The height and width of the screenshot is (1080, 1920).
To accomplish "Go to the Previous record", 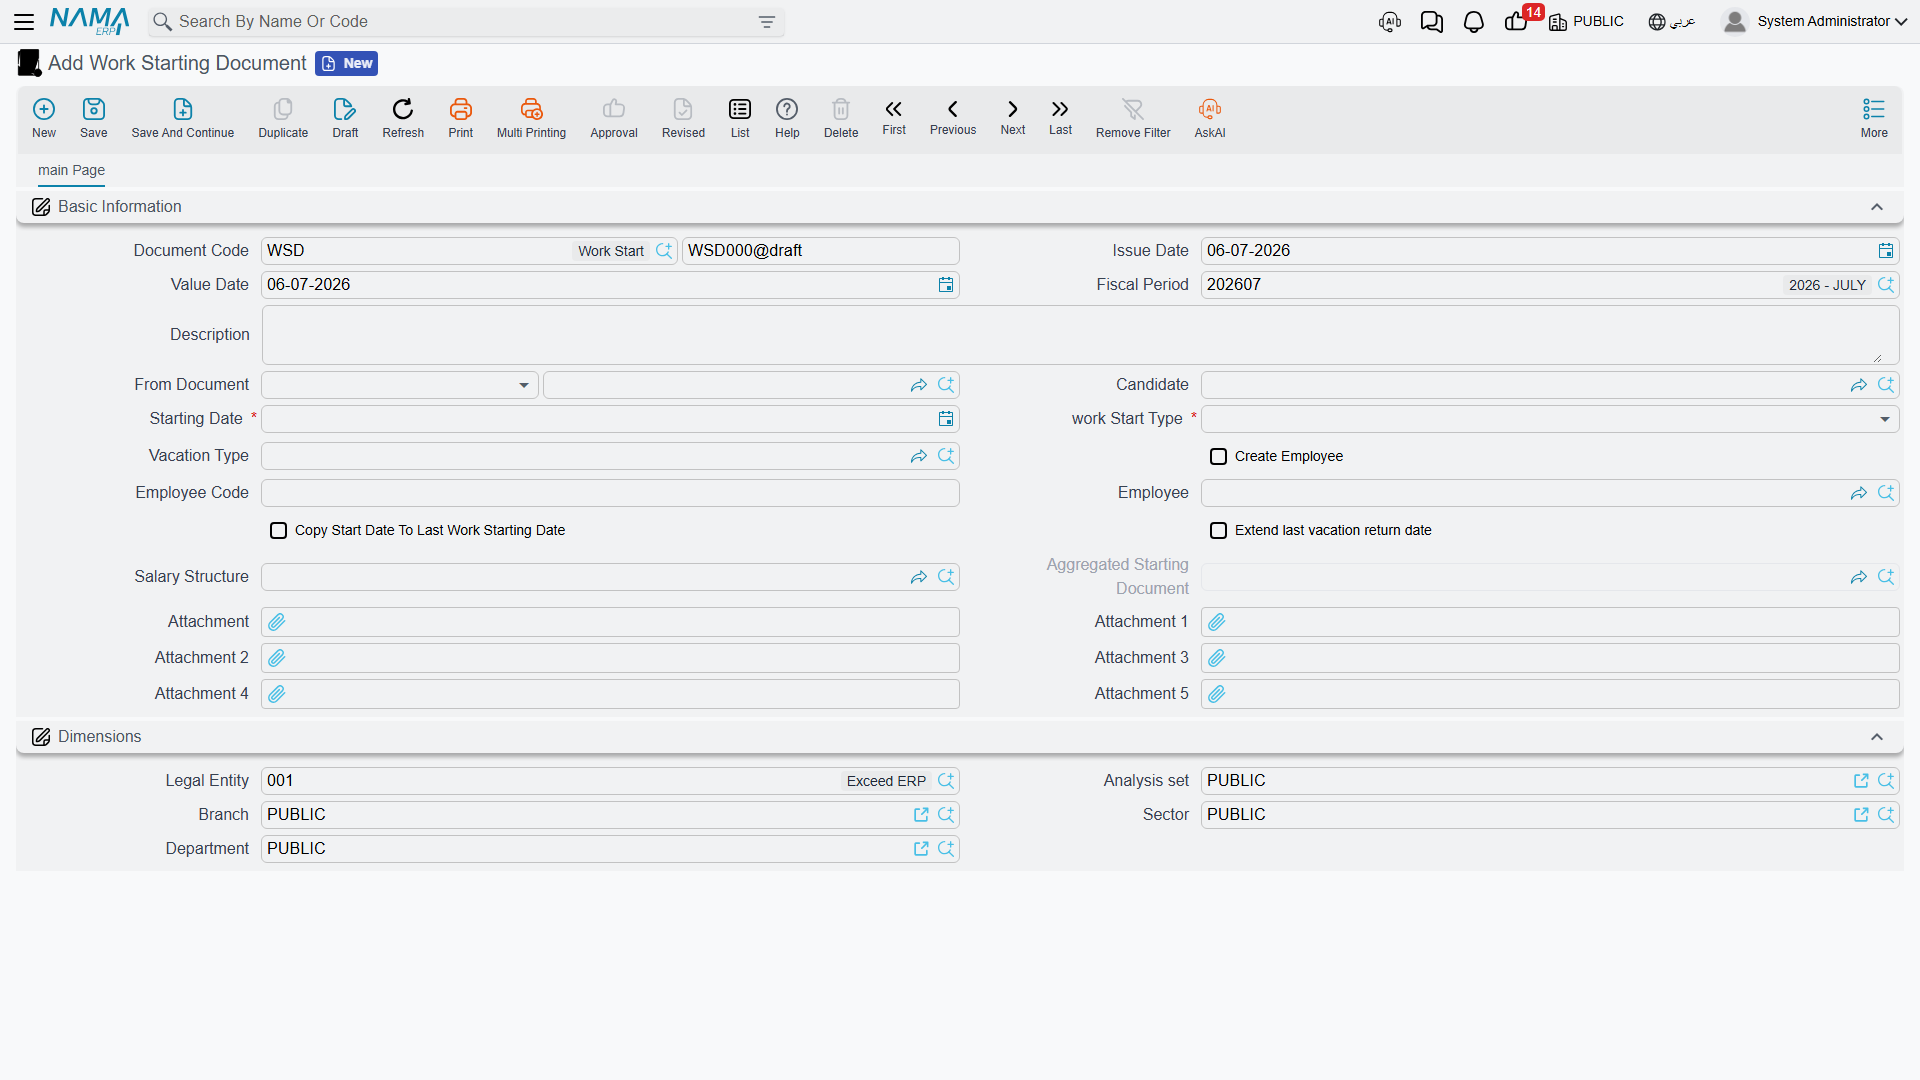I will (953, 116).
